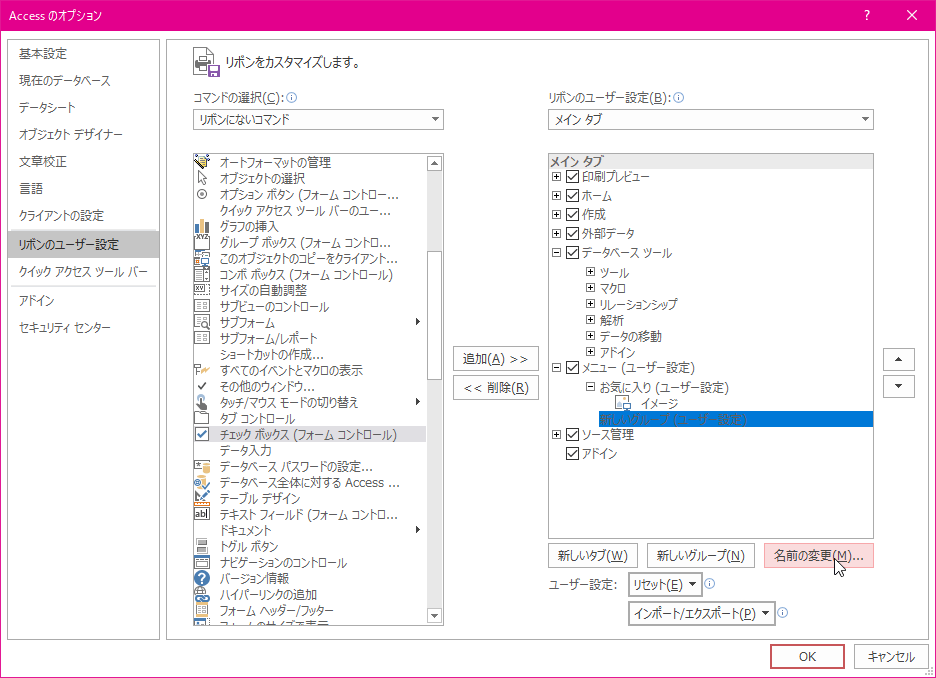Click the move down arrow button
Screen dimensions: 936x678
tap(898, 386)
